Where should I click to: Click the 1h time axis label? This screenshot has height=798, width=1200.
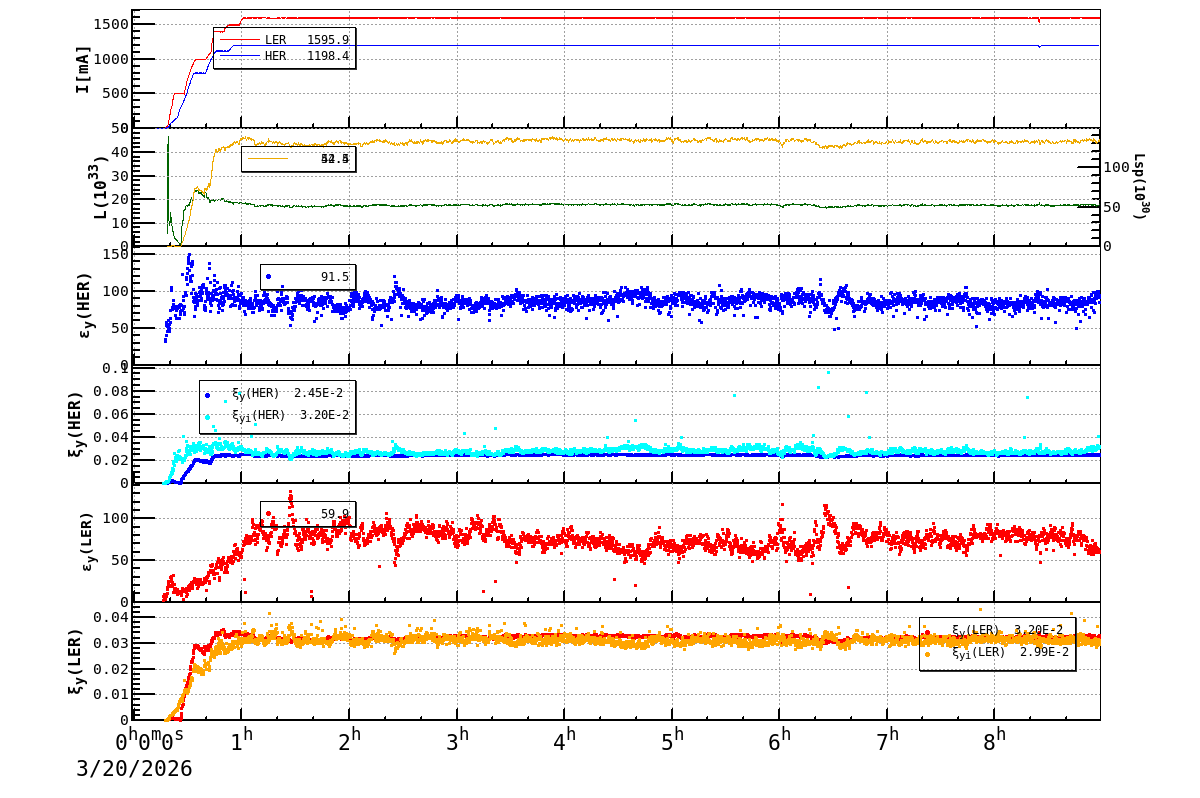241,740
